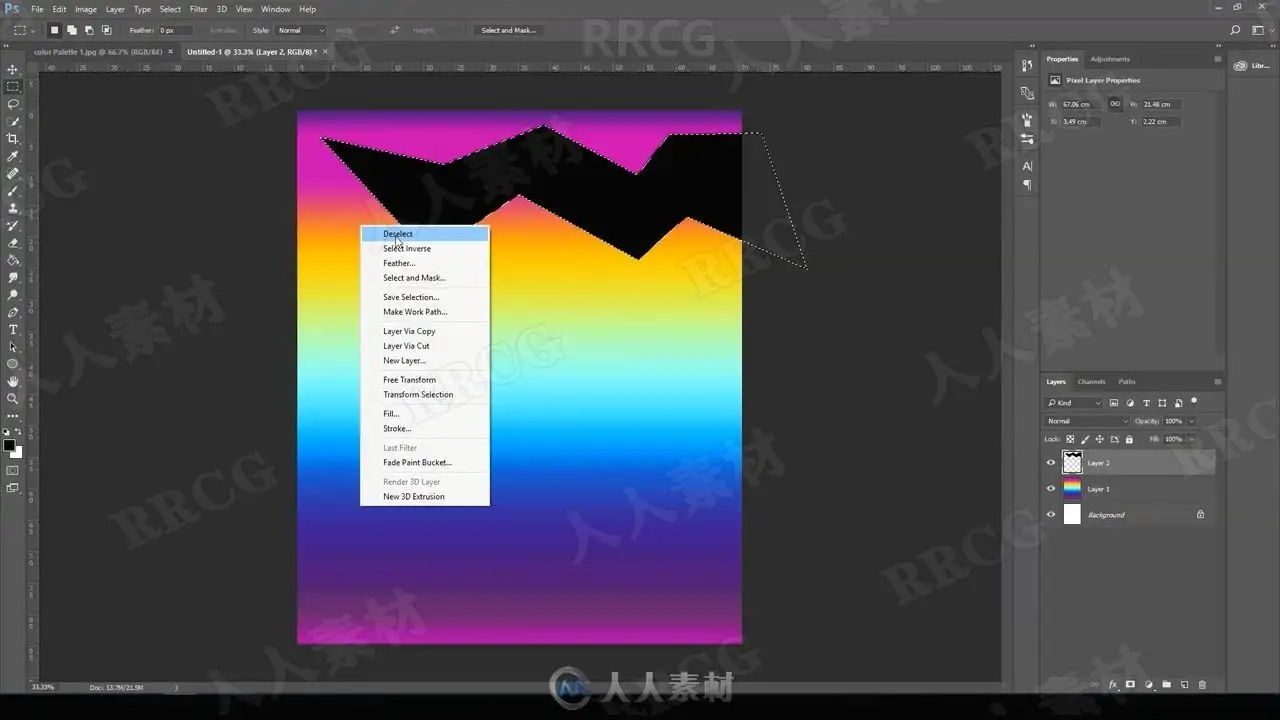The width and height of the screenshot is (1280, 720).
Task: Open the Style dropdown in options bar
Action: pyautogui.click(x=301, y=31)
